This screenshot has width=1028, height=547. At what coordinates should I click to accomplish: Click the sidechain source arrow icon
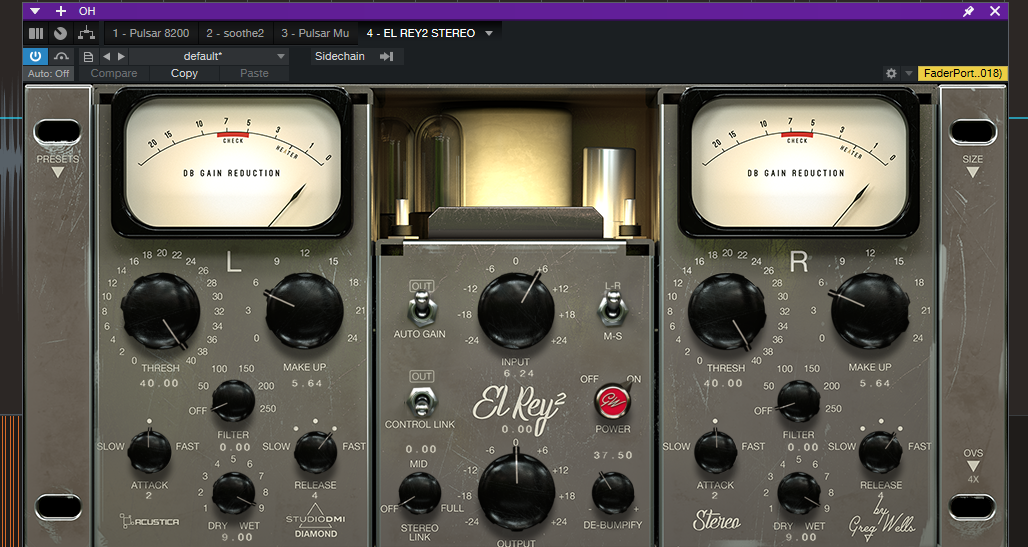pyautogui.click(x=387, y=56)
